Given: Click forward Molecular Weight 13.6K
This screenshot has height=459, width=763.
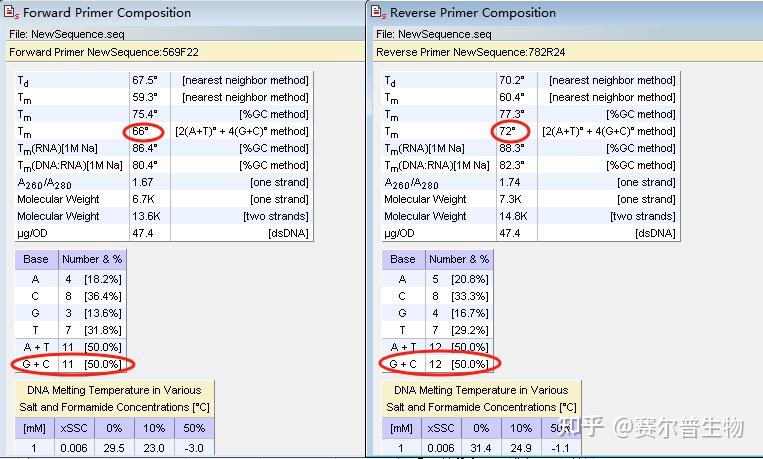Looking at the screenshot, I should tap(146, 217).
